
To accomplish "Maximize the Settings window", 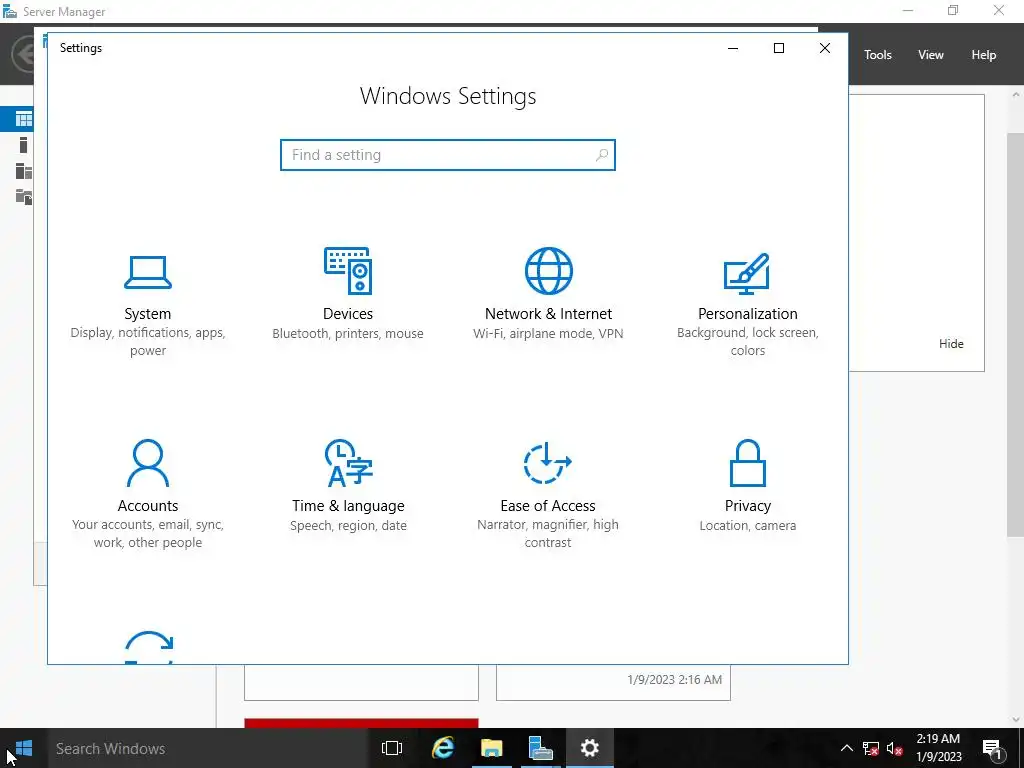I will pos(778,48).
